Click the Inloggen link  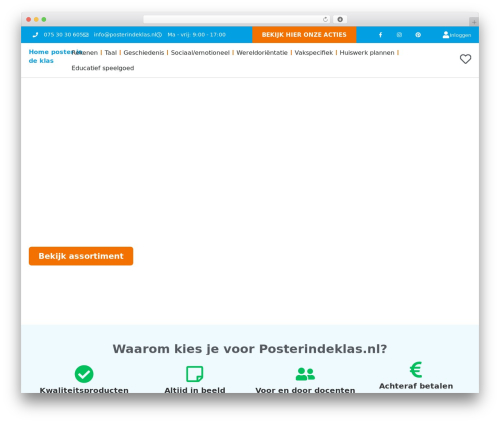(460, 35)
